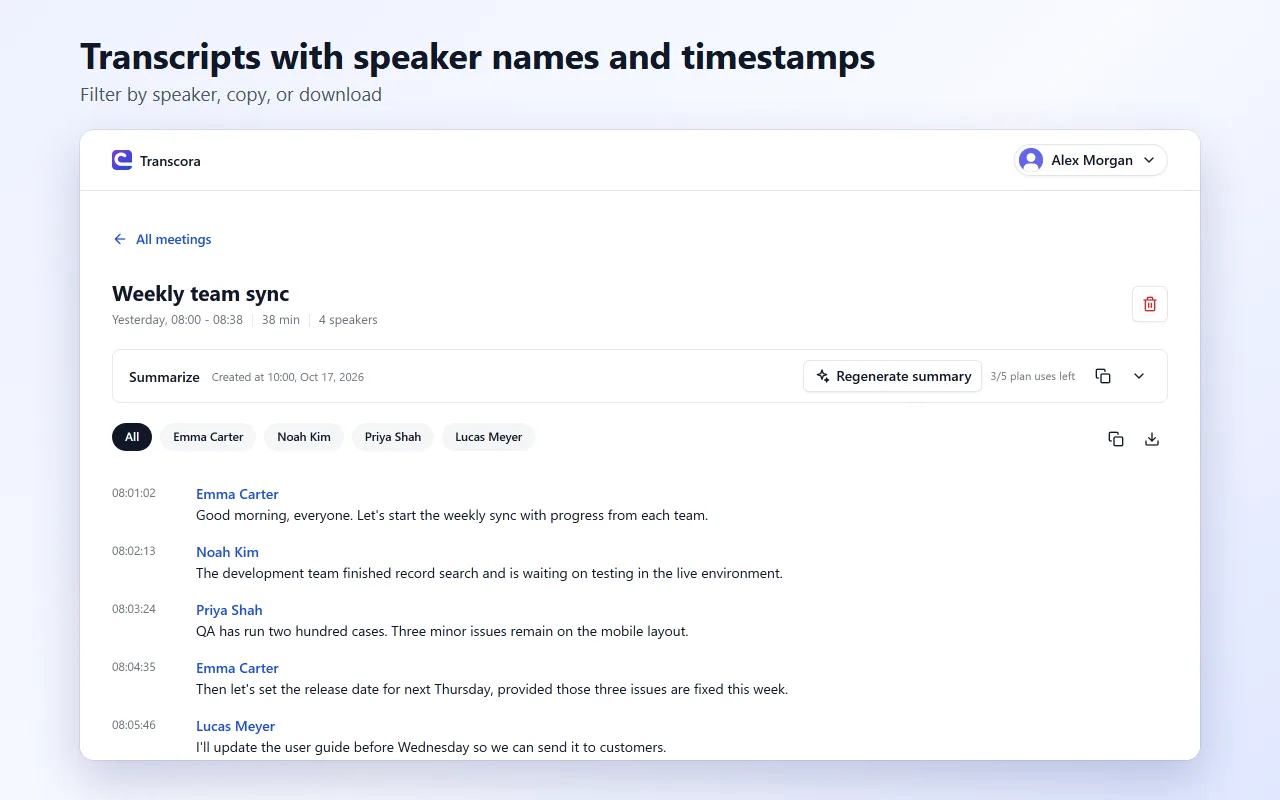The height and width of the screenshot is (800, 1280).
Task: Copy the summary using its copy icon
Action: pos(1103,376)
